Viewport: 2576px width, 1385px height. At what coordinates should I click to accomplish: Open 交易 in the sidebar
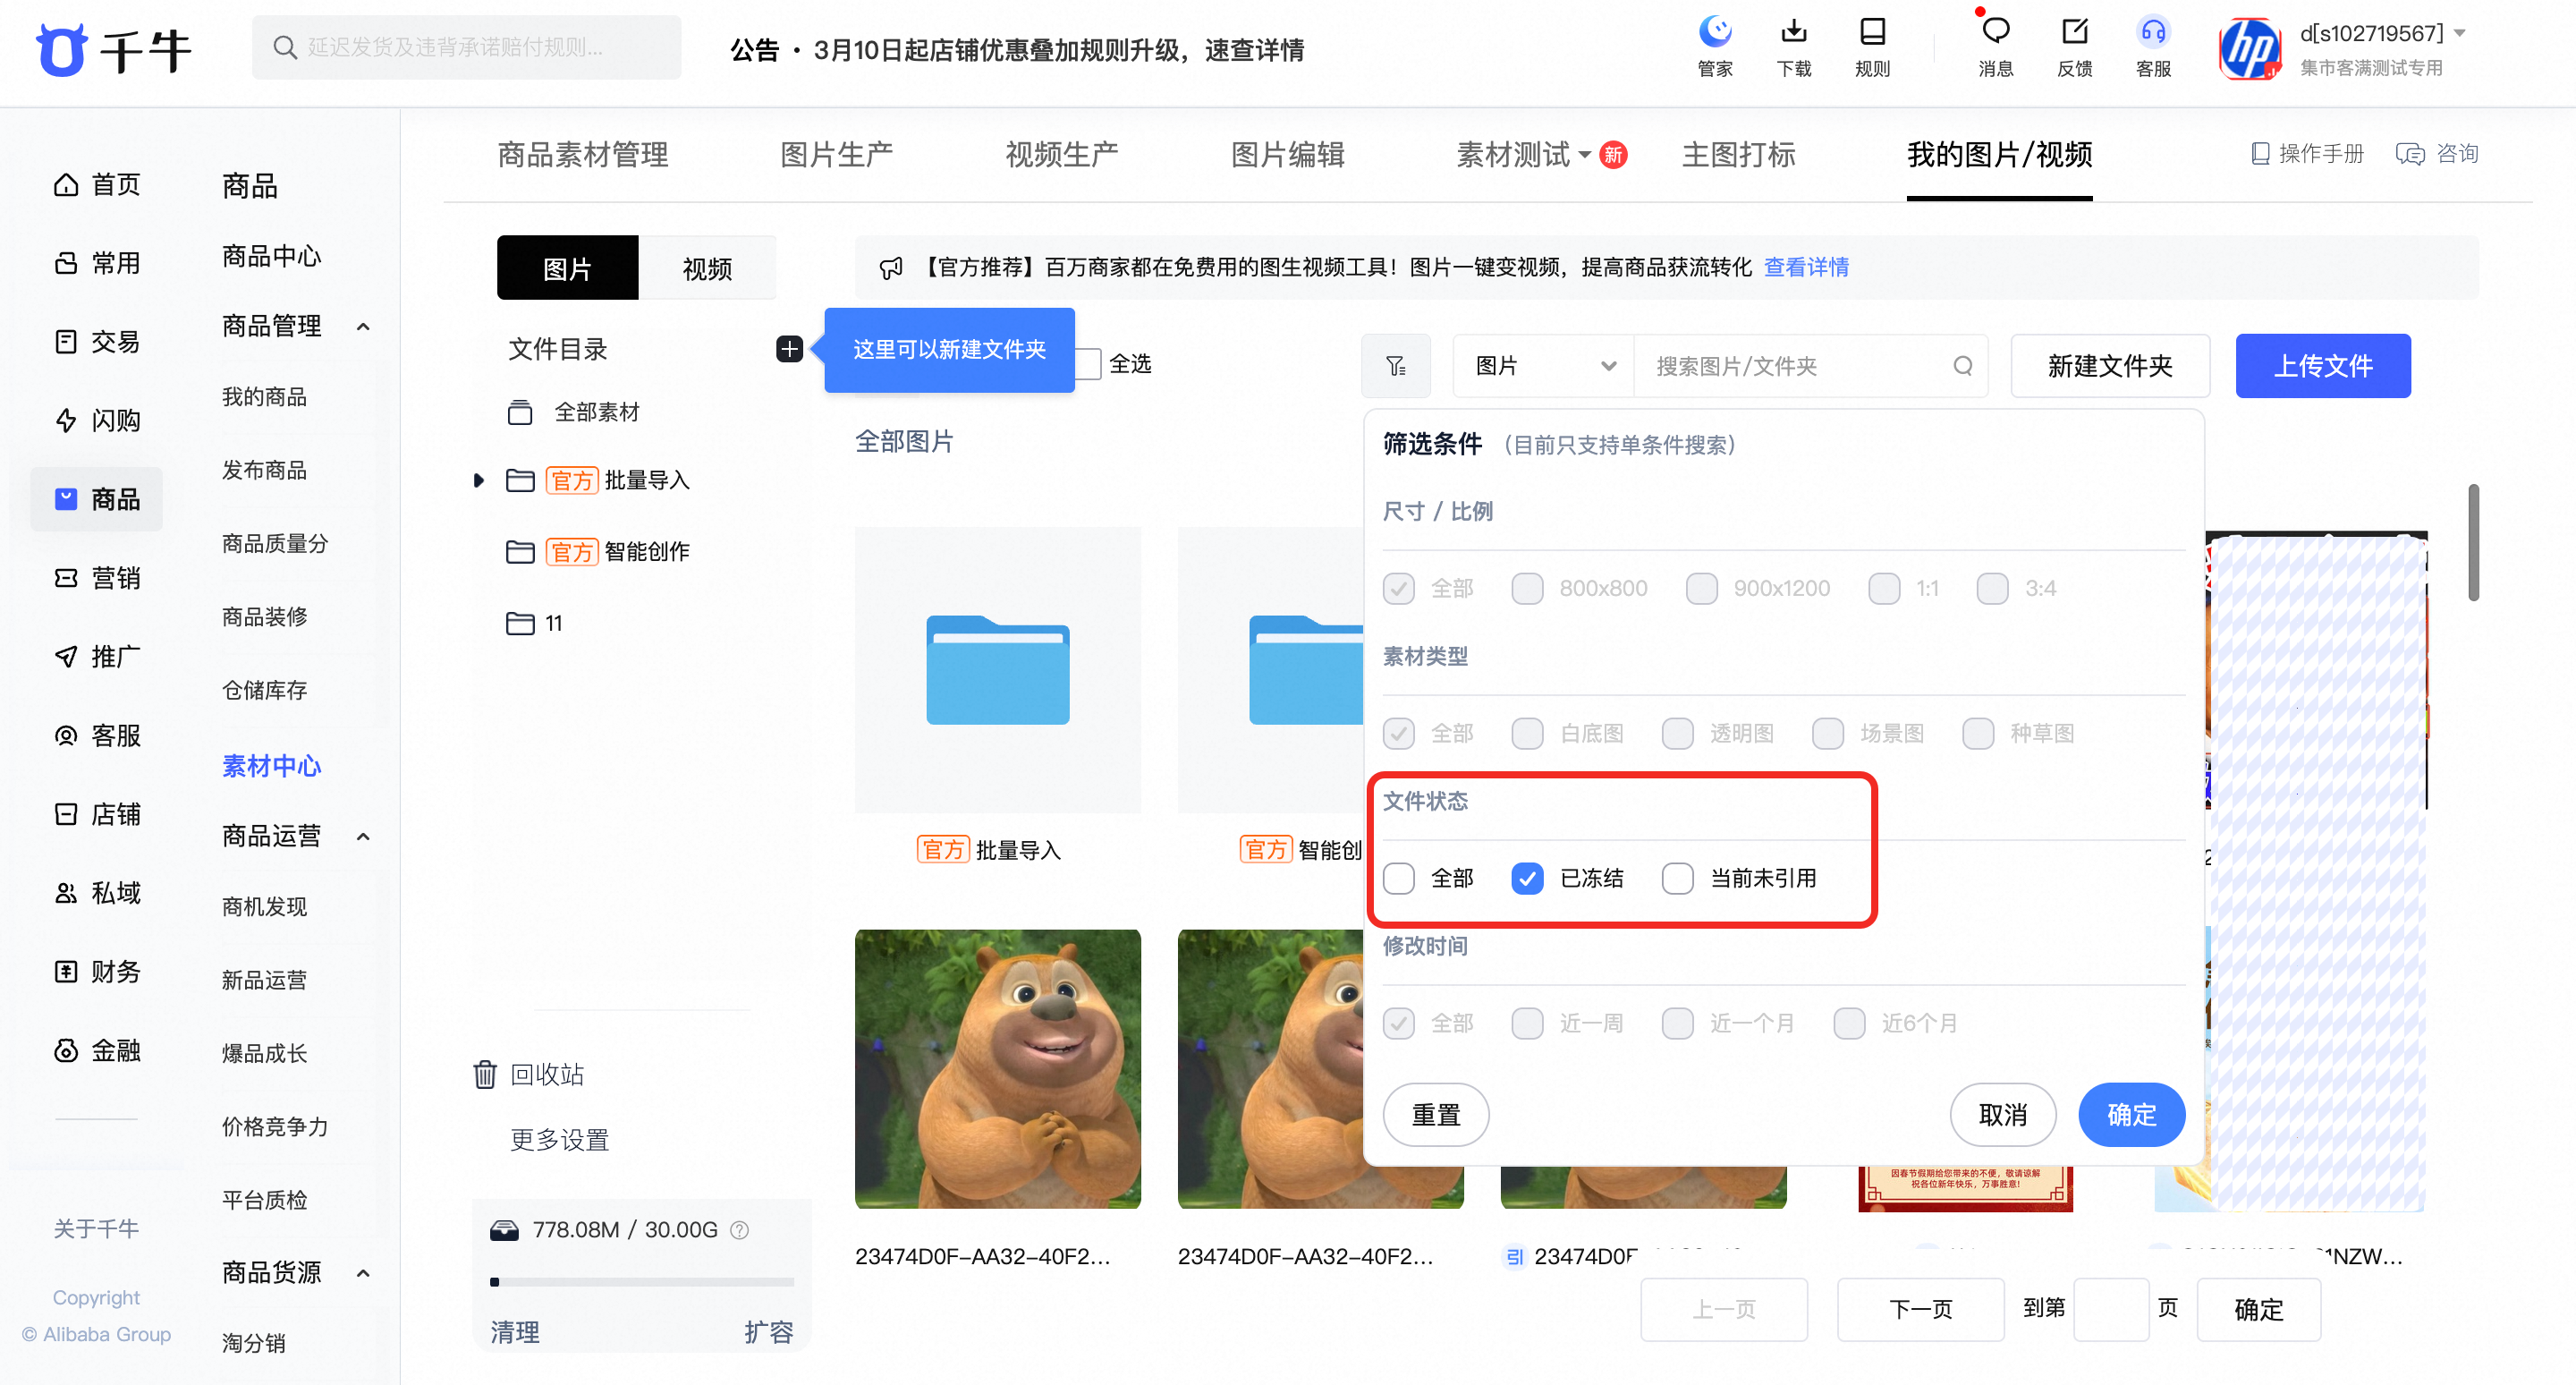point(96,342)
